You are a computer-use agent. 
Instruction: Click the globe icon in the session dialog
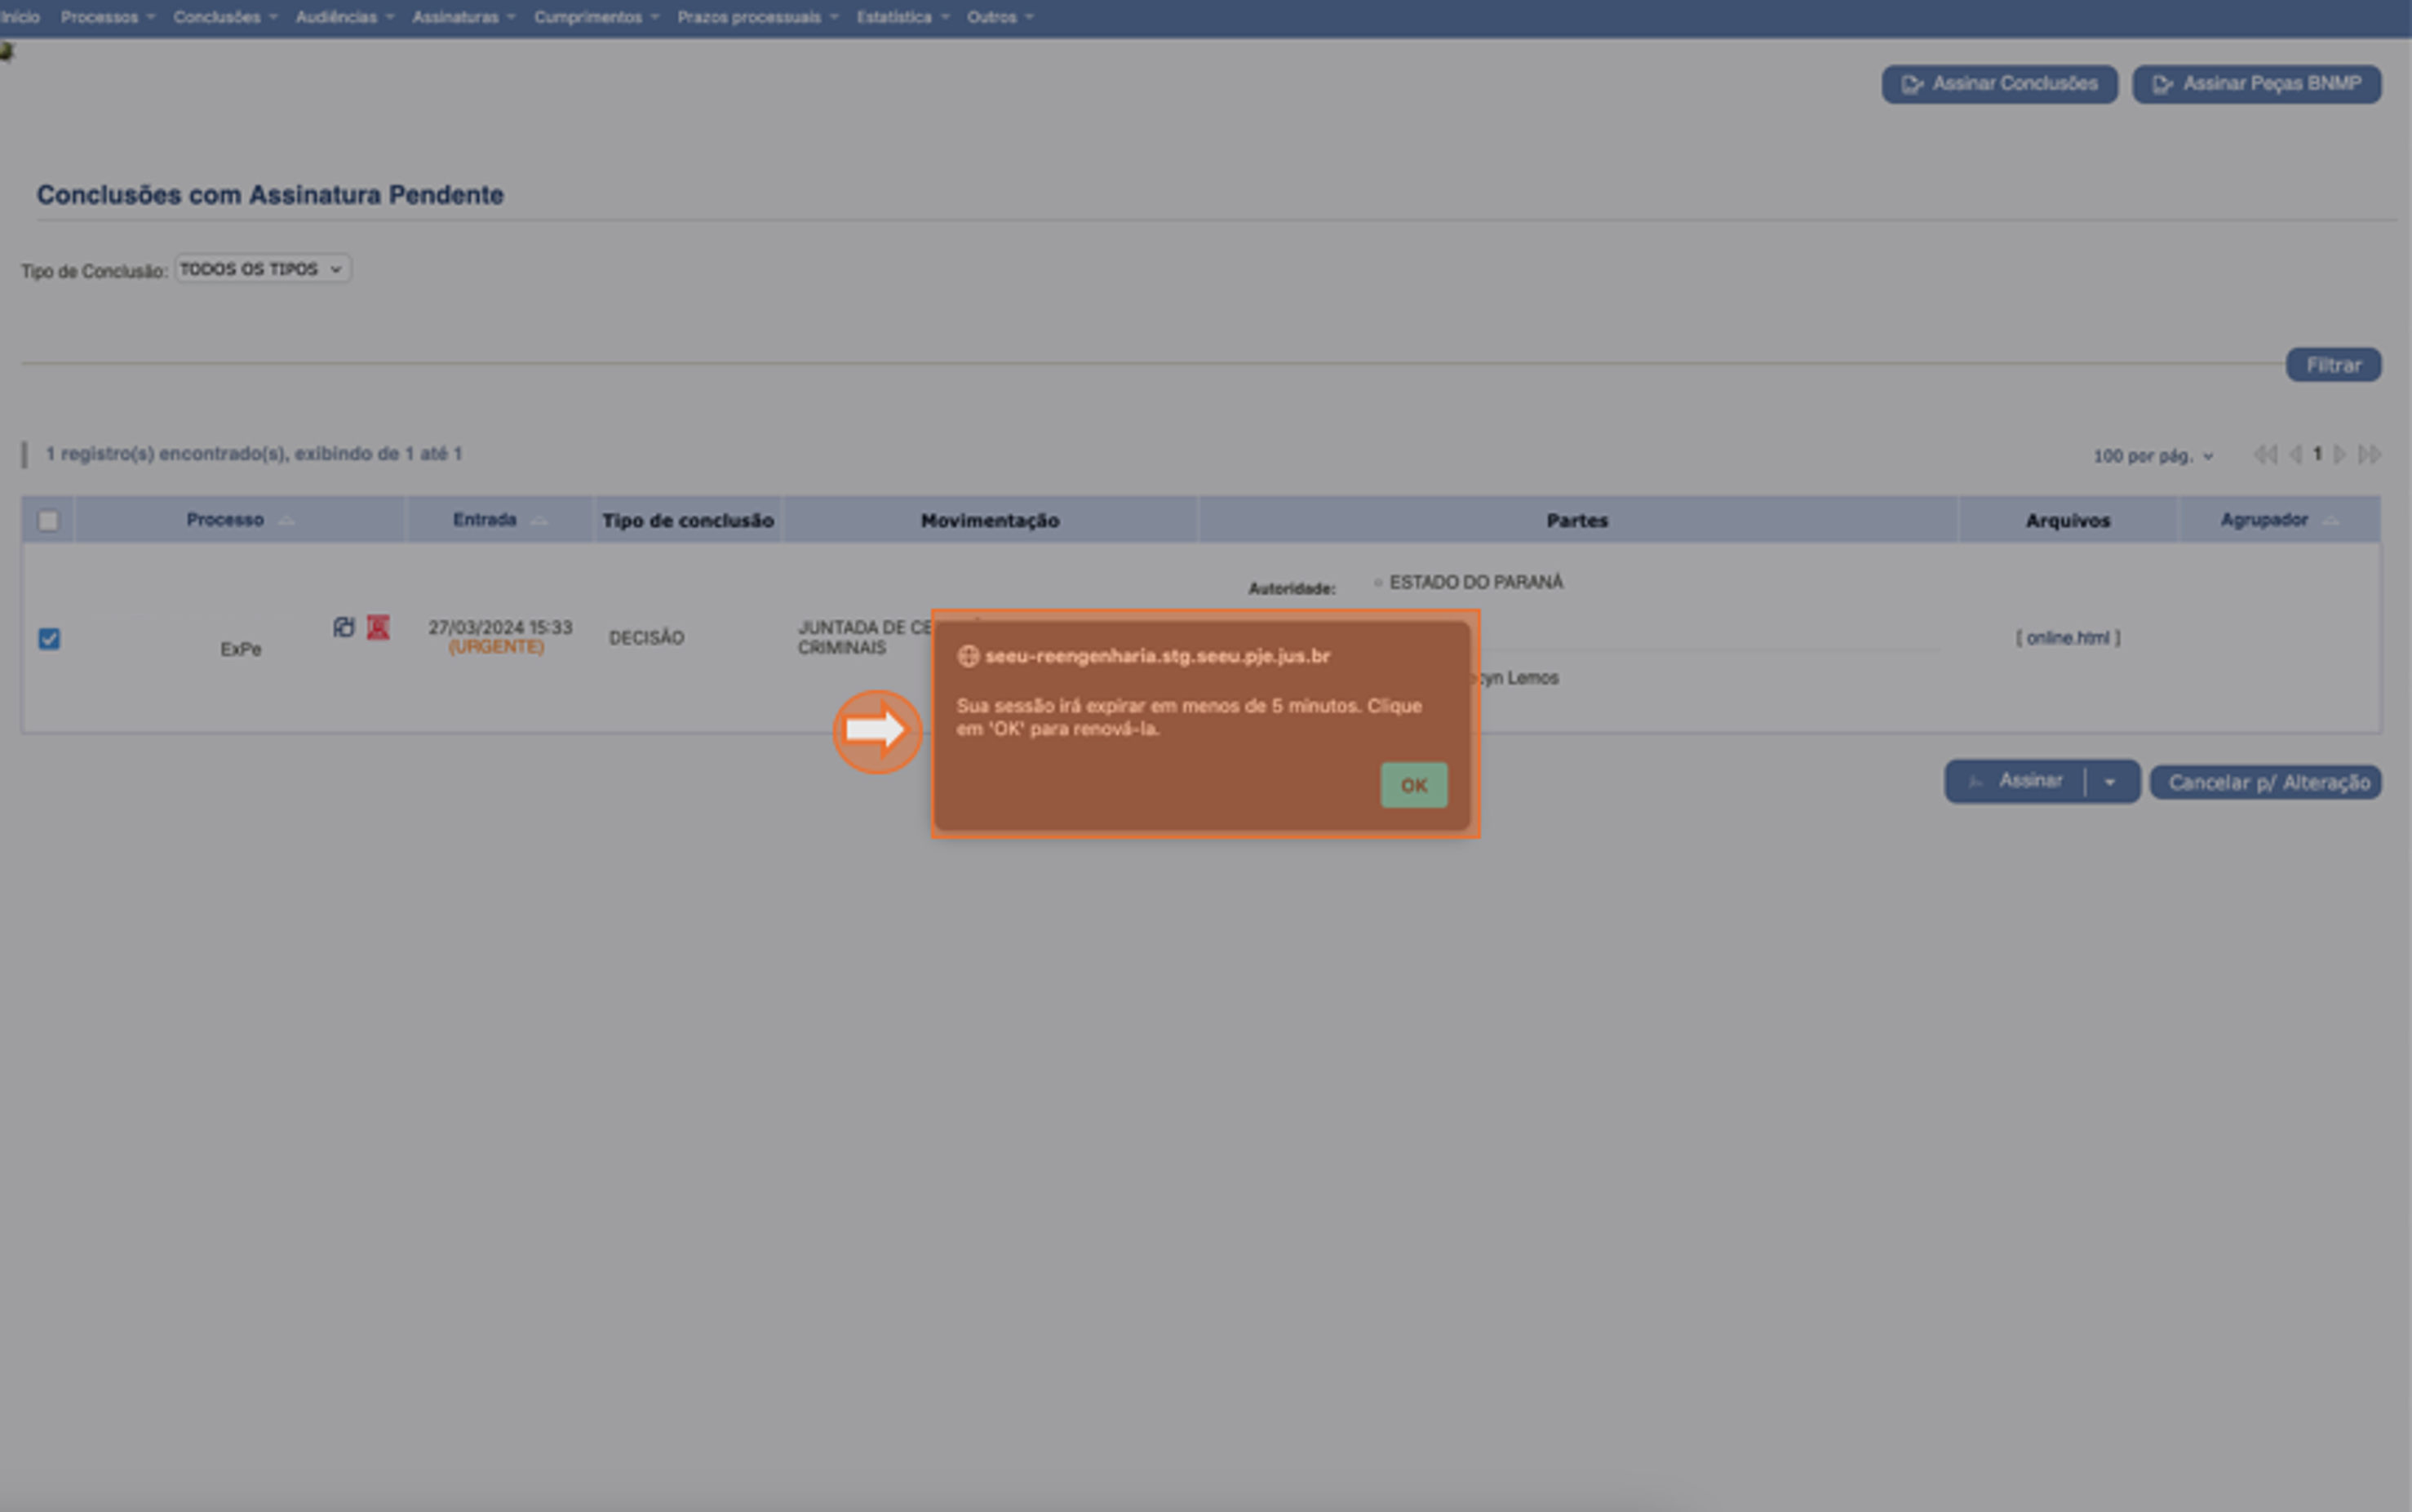(x=969, y=656)
